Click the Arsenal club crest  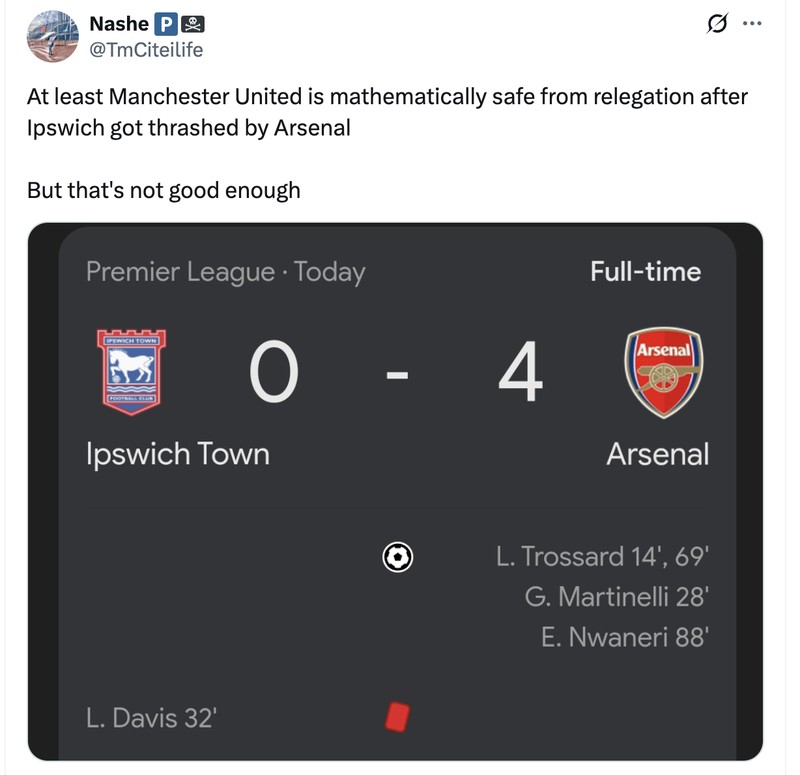click(x=662, y=372)
